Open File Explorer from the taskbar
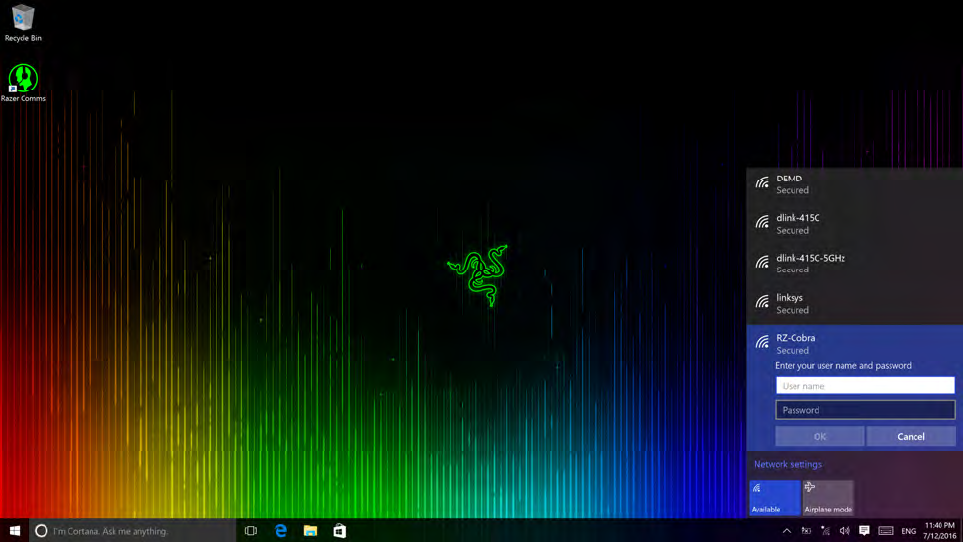Viewport: 963px width, 542px height. click(x=310, y=530)
